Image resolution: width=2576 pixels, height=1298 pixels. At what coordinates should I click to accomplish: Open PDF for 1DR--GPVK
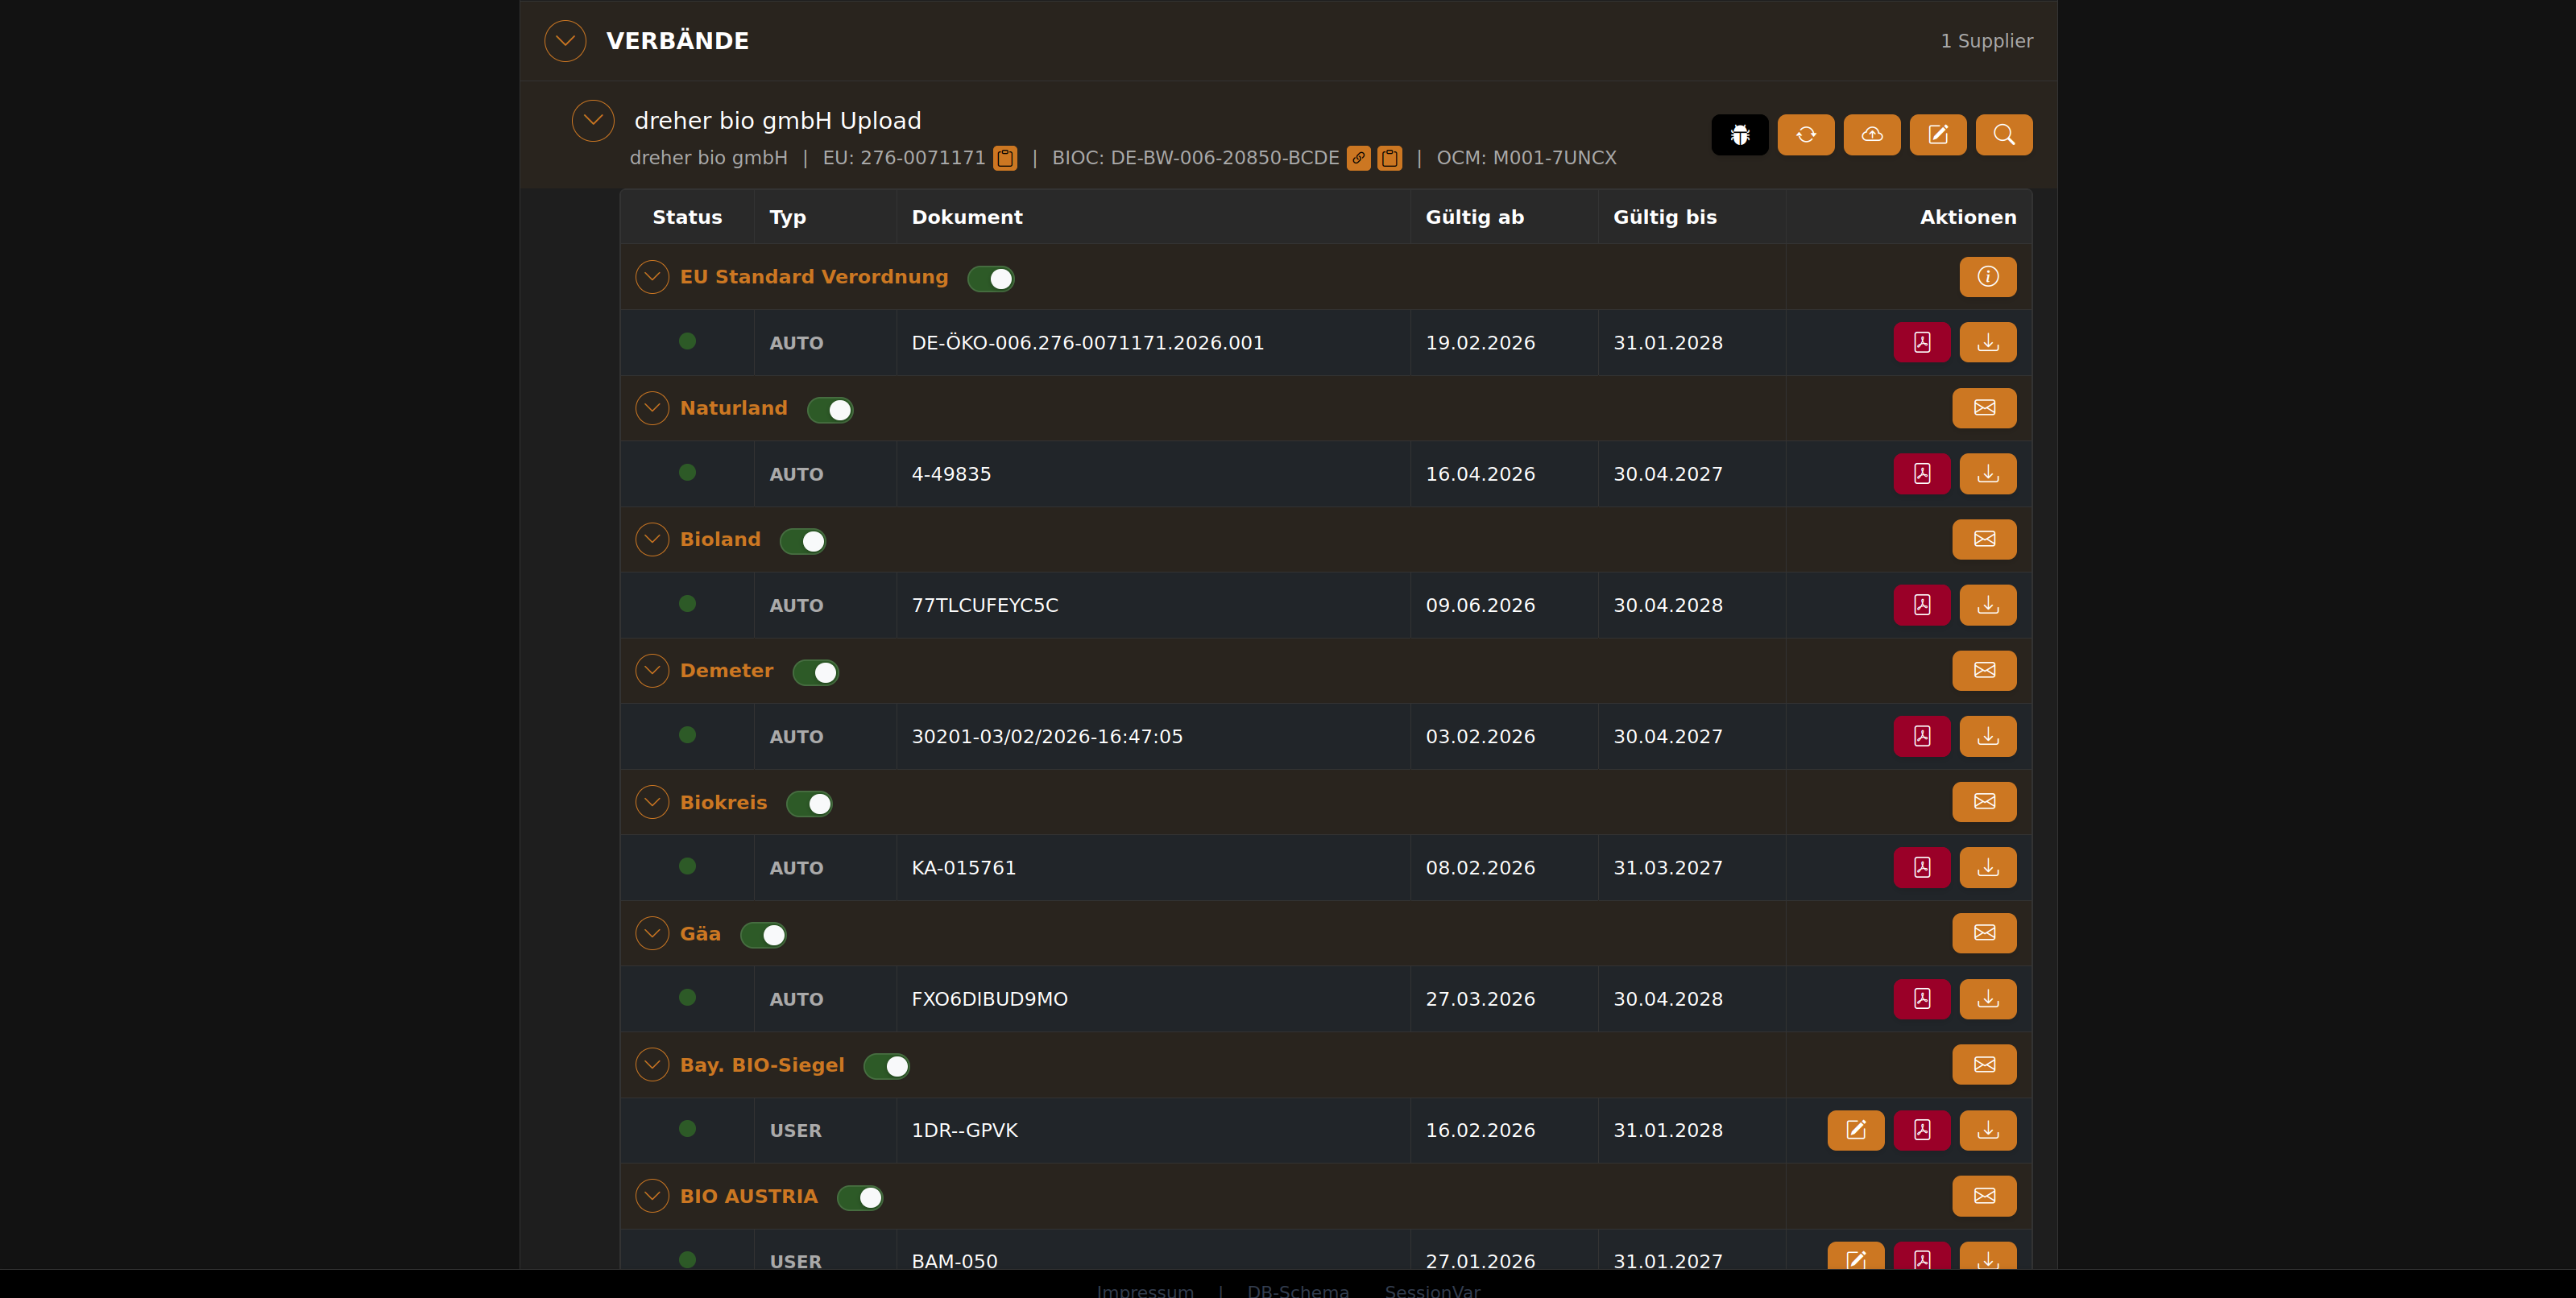pos(1921,1130)
